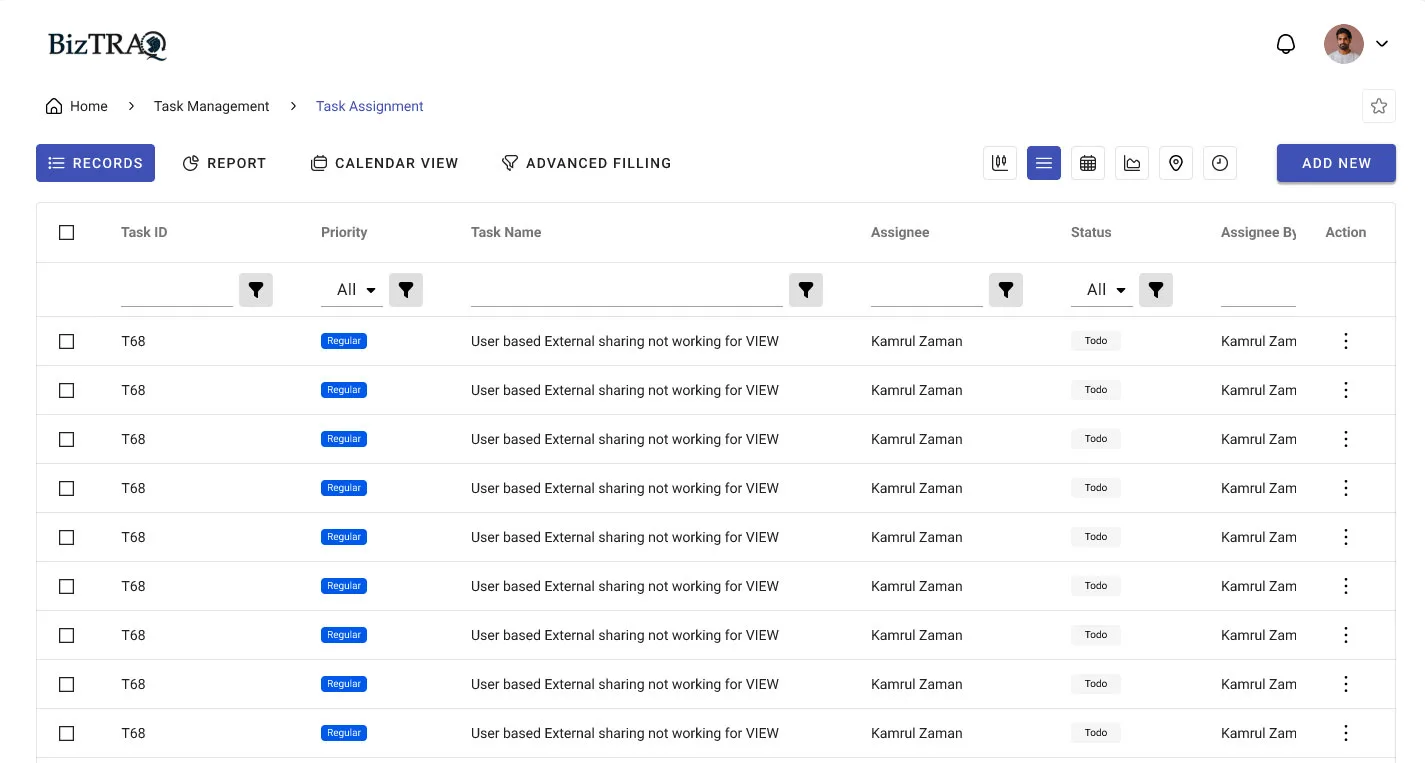Tick the checkbox on the third T68 row
This screenshot has width=1425, height=763.
[67, 439]
